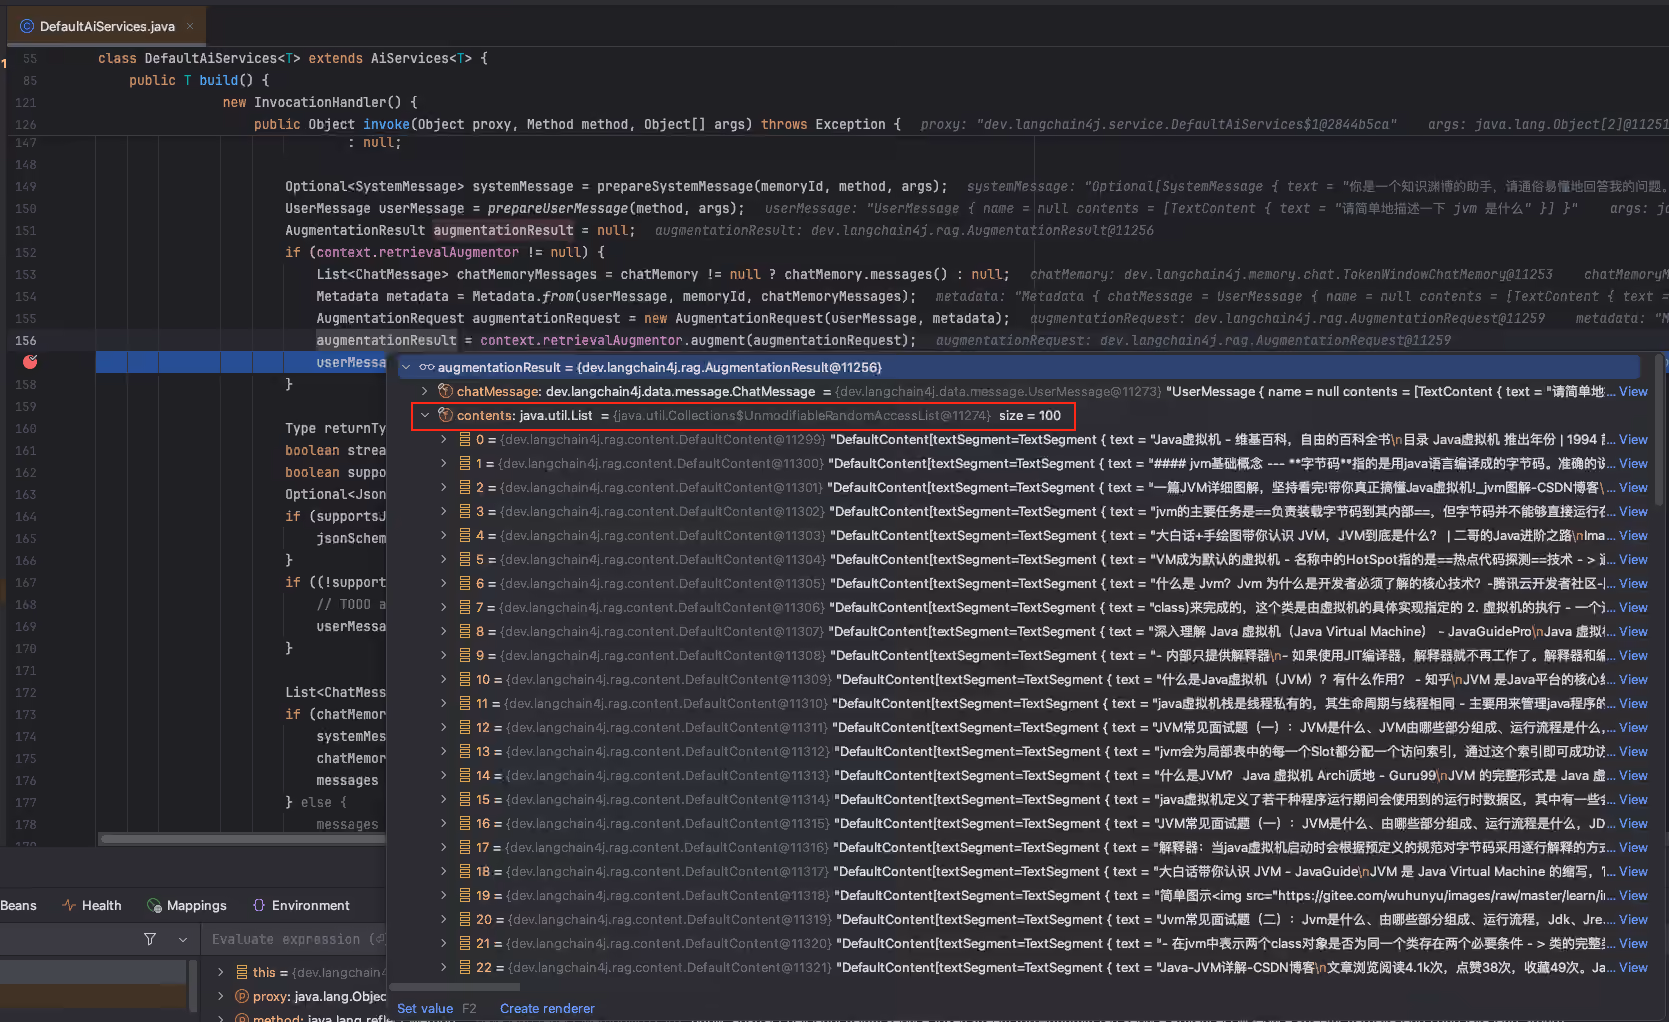Click the Mappings globe icon

[154, 905]
